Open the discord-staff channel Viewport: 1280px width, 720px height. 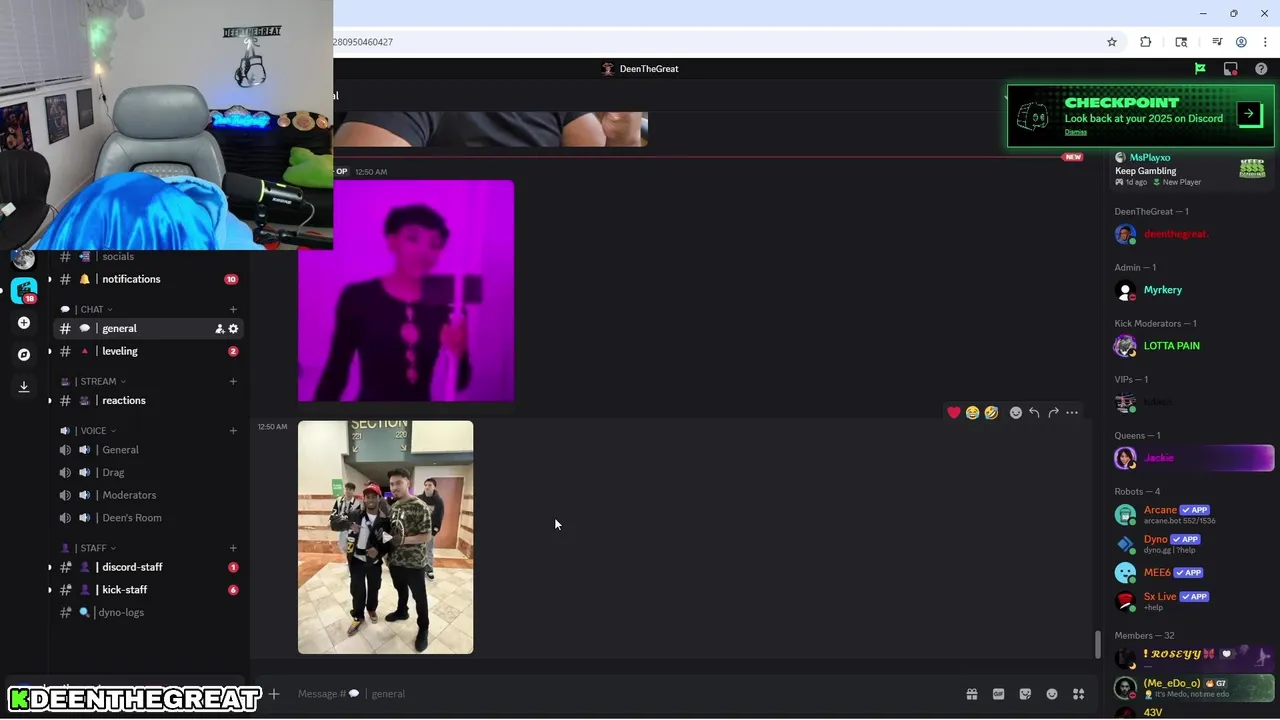pos(148,567)
